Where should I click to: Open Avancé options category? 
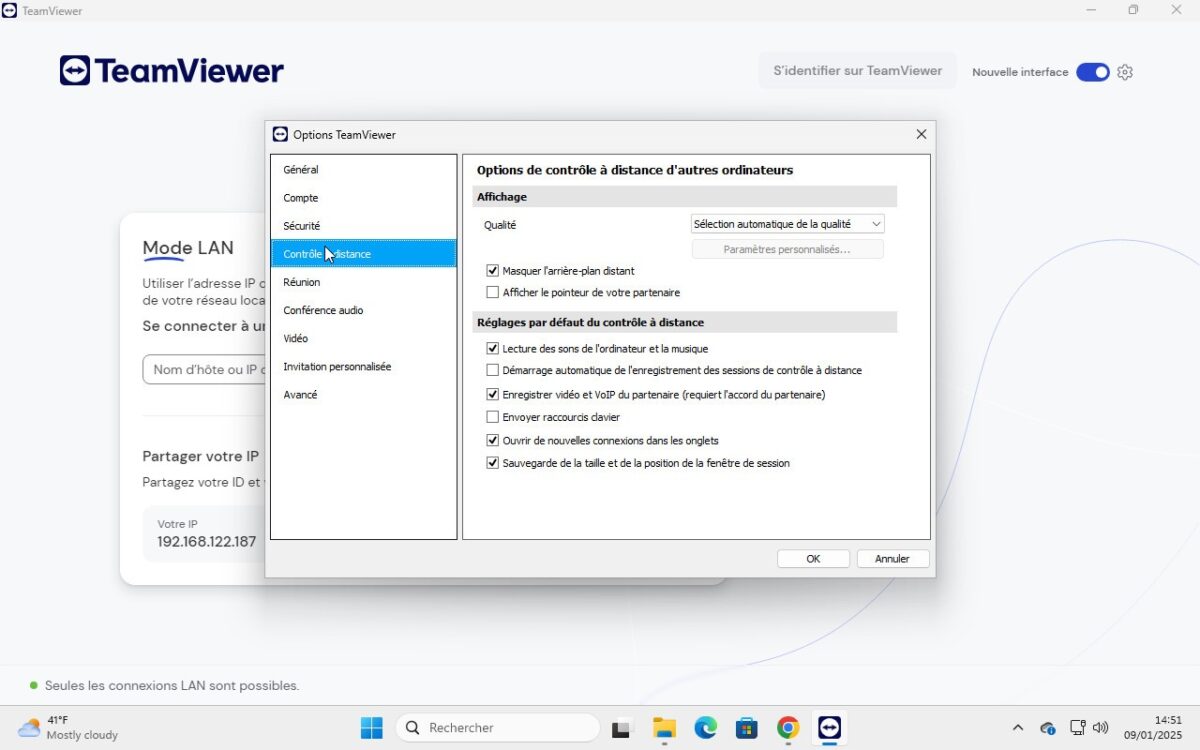363,395
